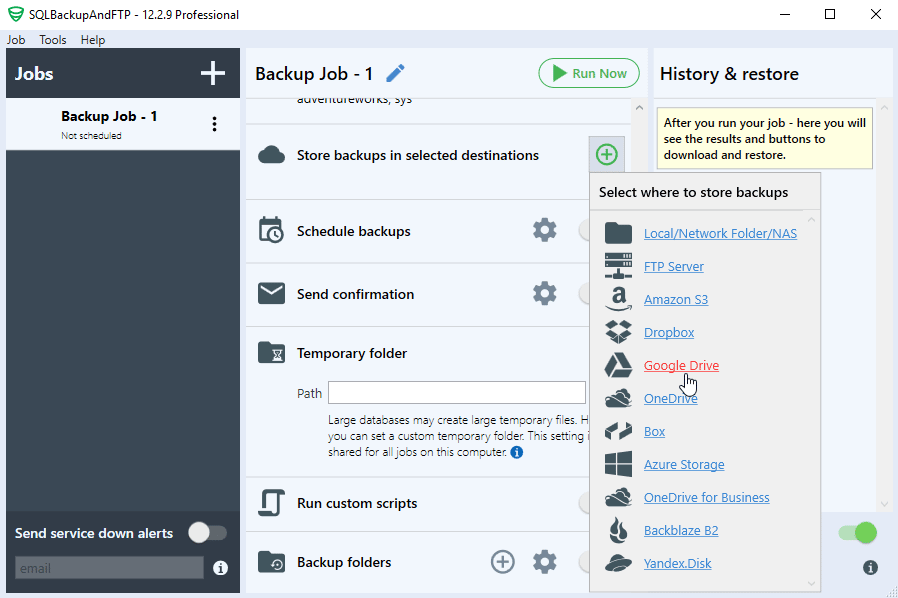Turn off the green switch in the History panel
This screenshot has height=598, width=898.
857,533
